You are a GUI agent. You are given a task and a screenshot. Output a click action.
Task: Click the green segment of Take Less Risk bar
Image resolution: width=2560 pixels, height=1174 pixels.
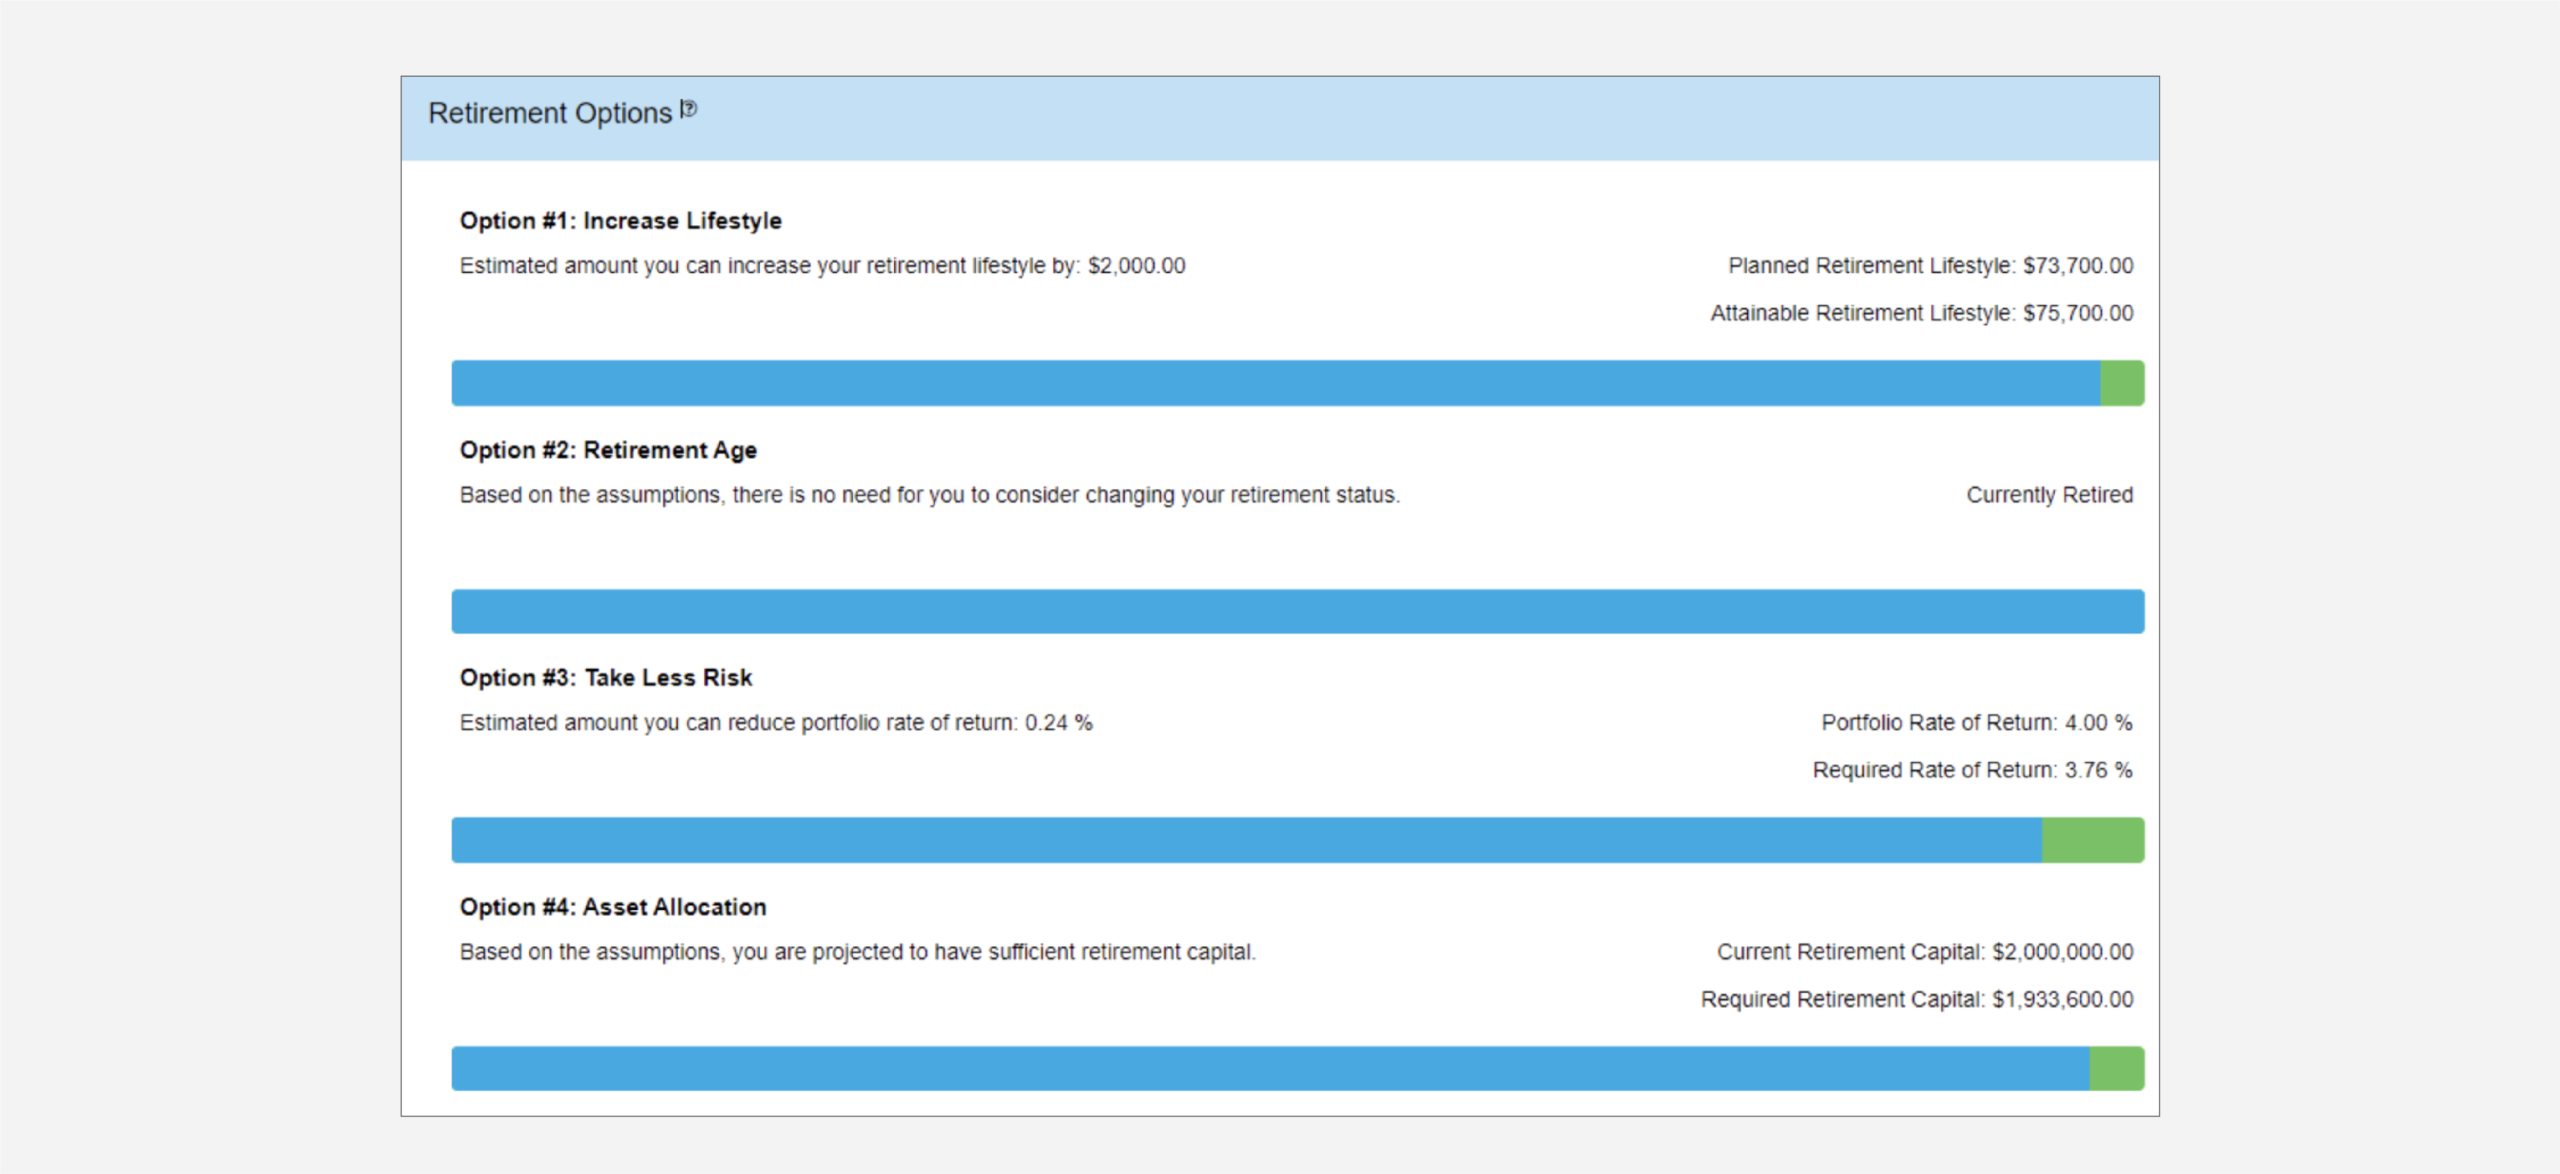2092,841
